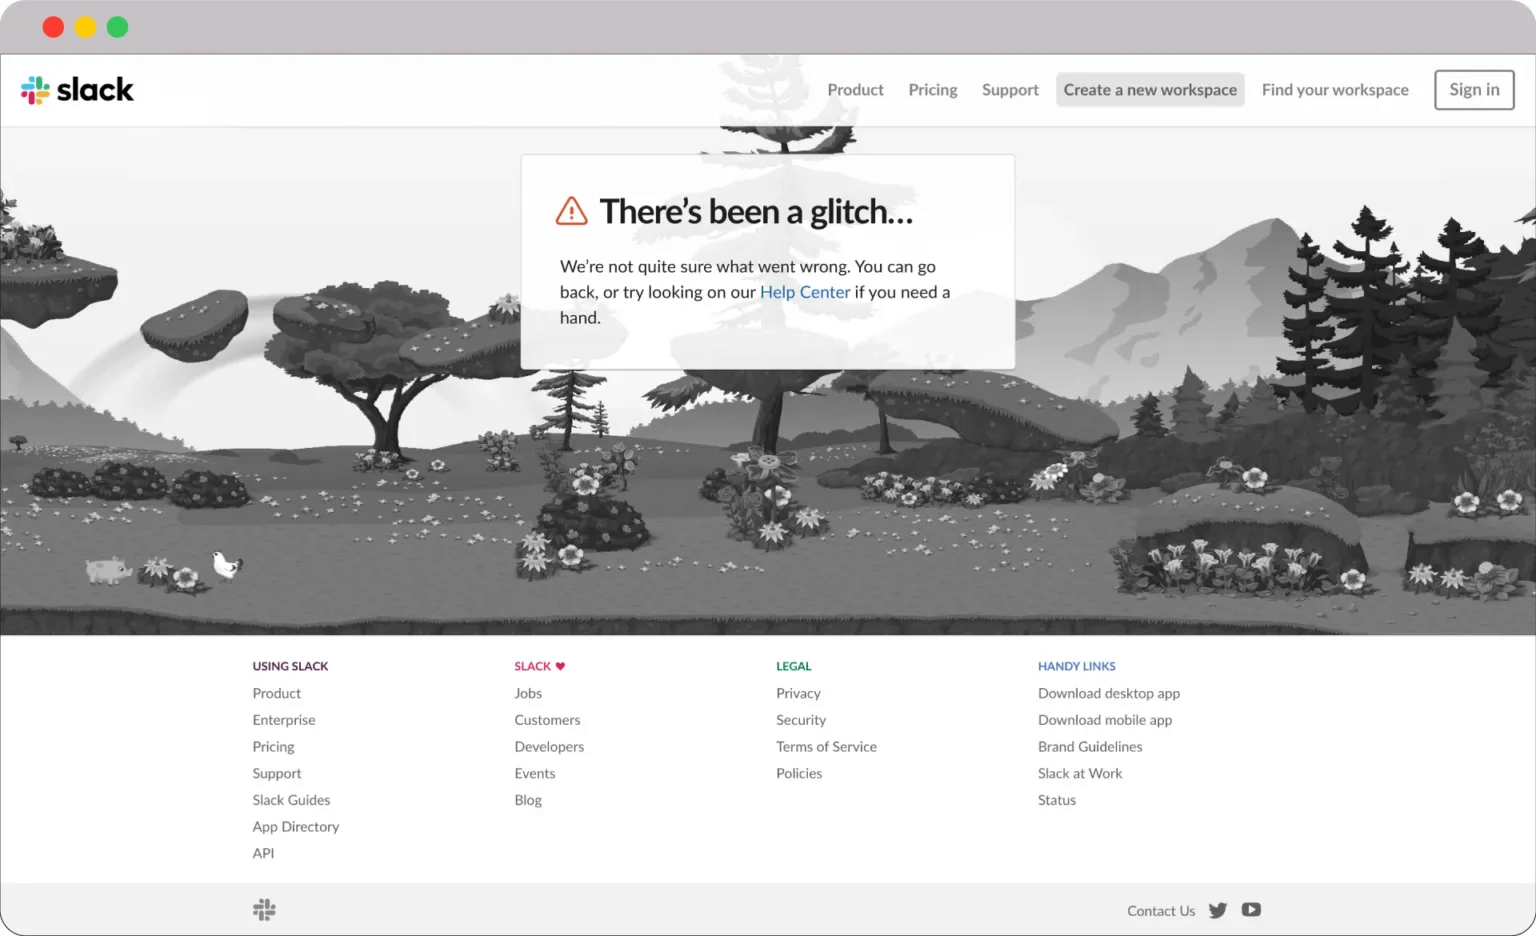Click the white chicken in the illustration
This screenshot has width=1536, height=936.
click(227, 565)
